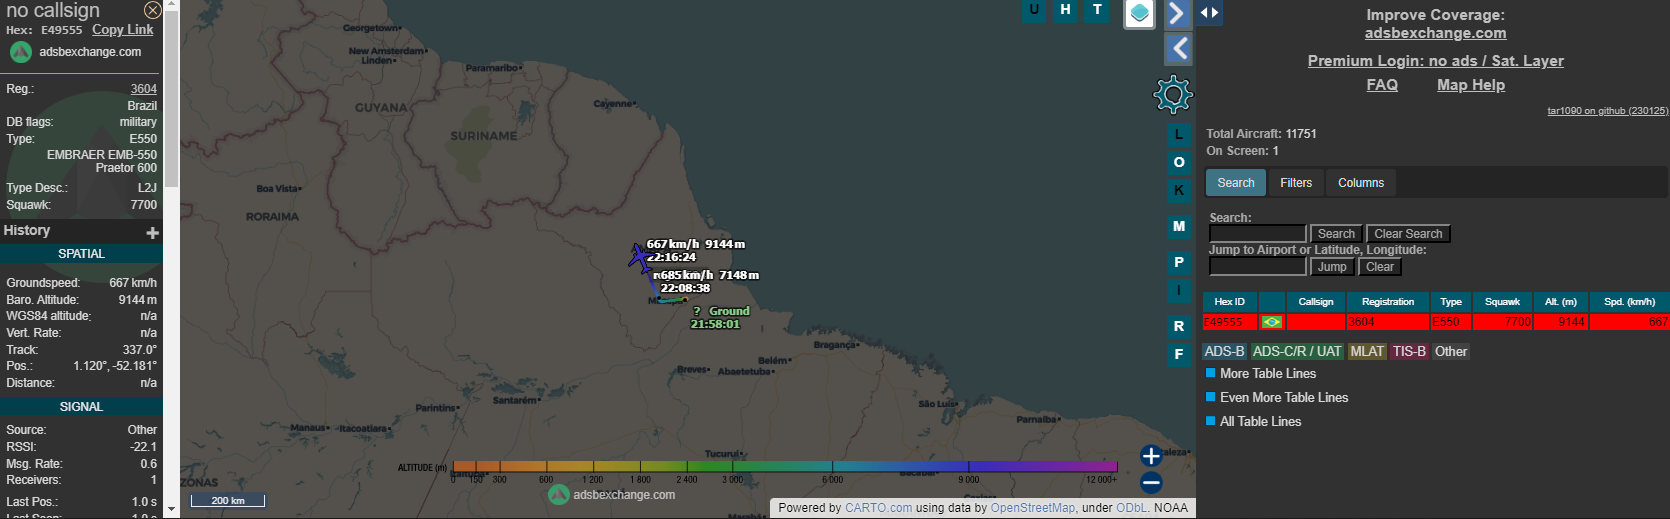Viewport: 1670px width, 519px height.
Task: Enable More Table Lines checkbox
Action: [1211, 373]
